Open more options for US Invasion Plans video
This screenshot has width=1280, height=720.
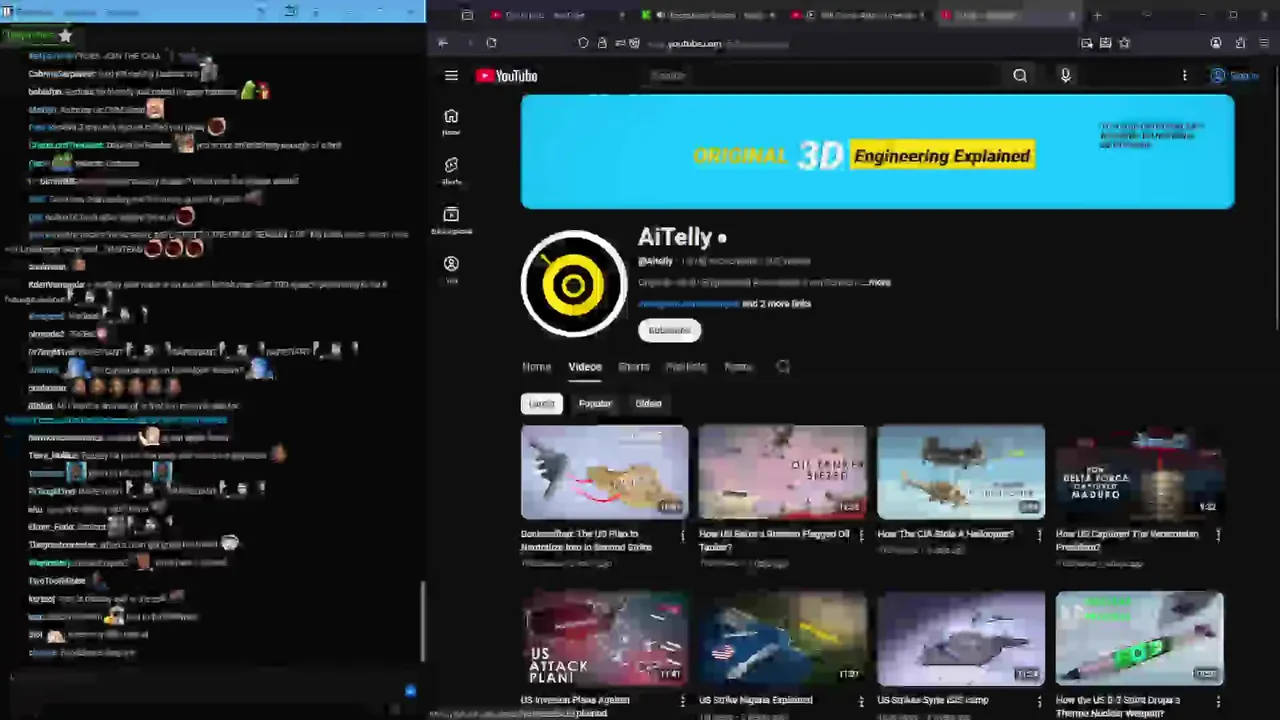[683, 702]
